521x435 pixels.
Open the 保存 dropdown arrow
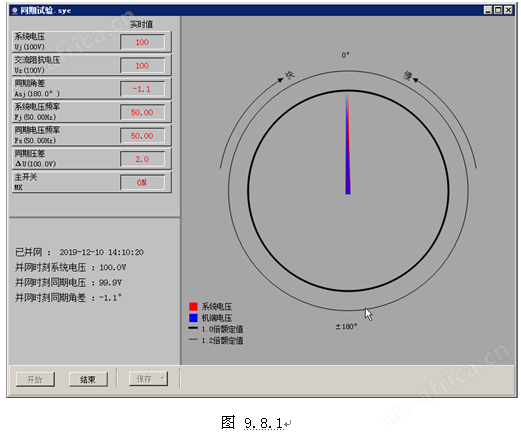click(162, 378)
